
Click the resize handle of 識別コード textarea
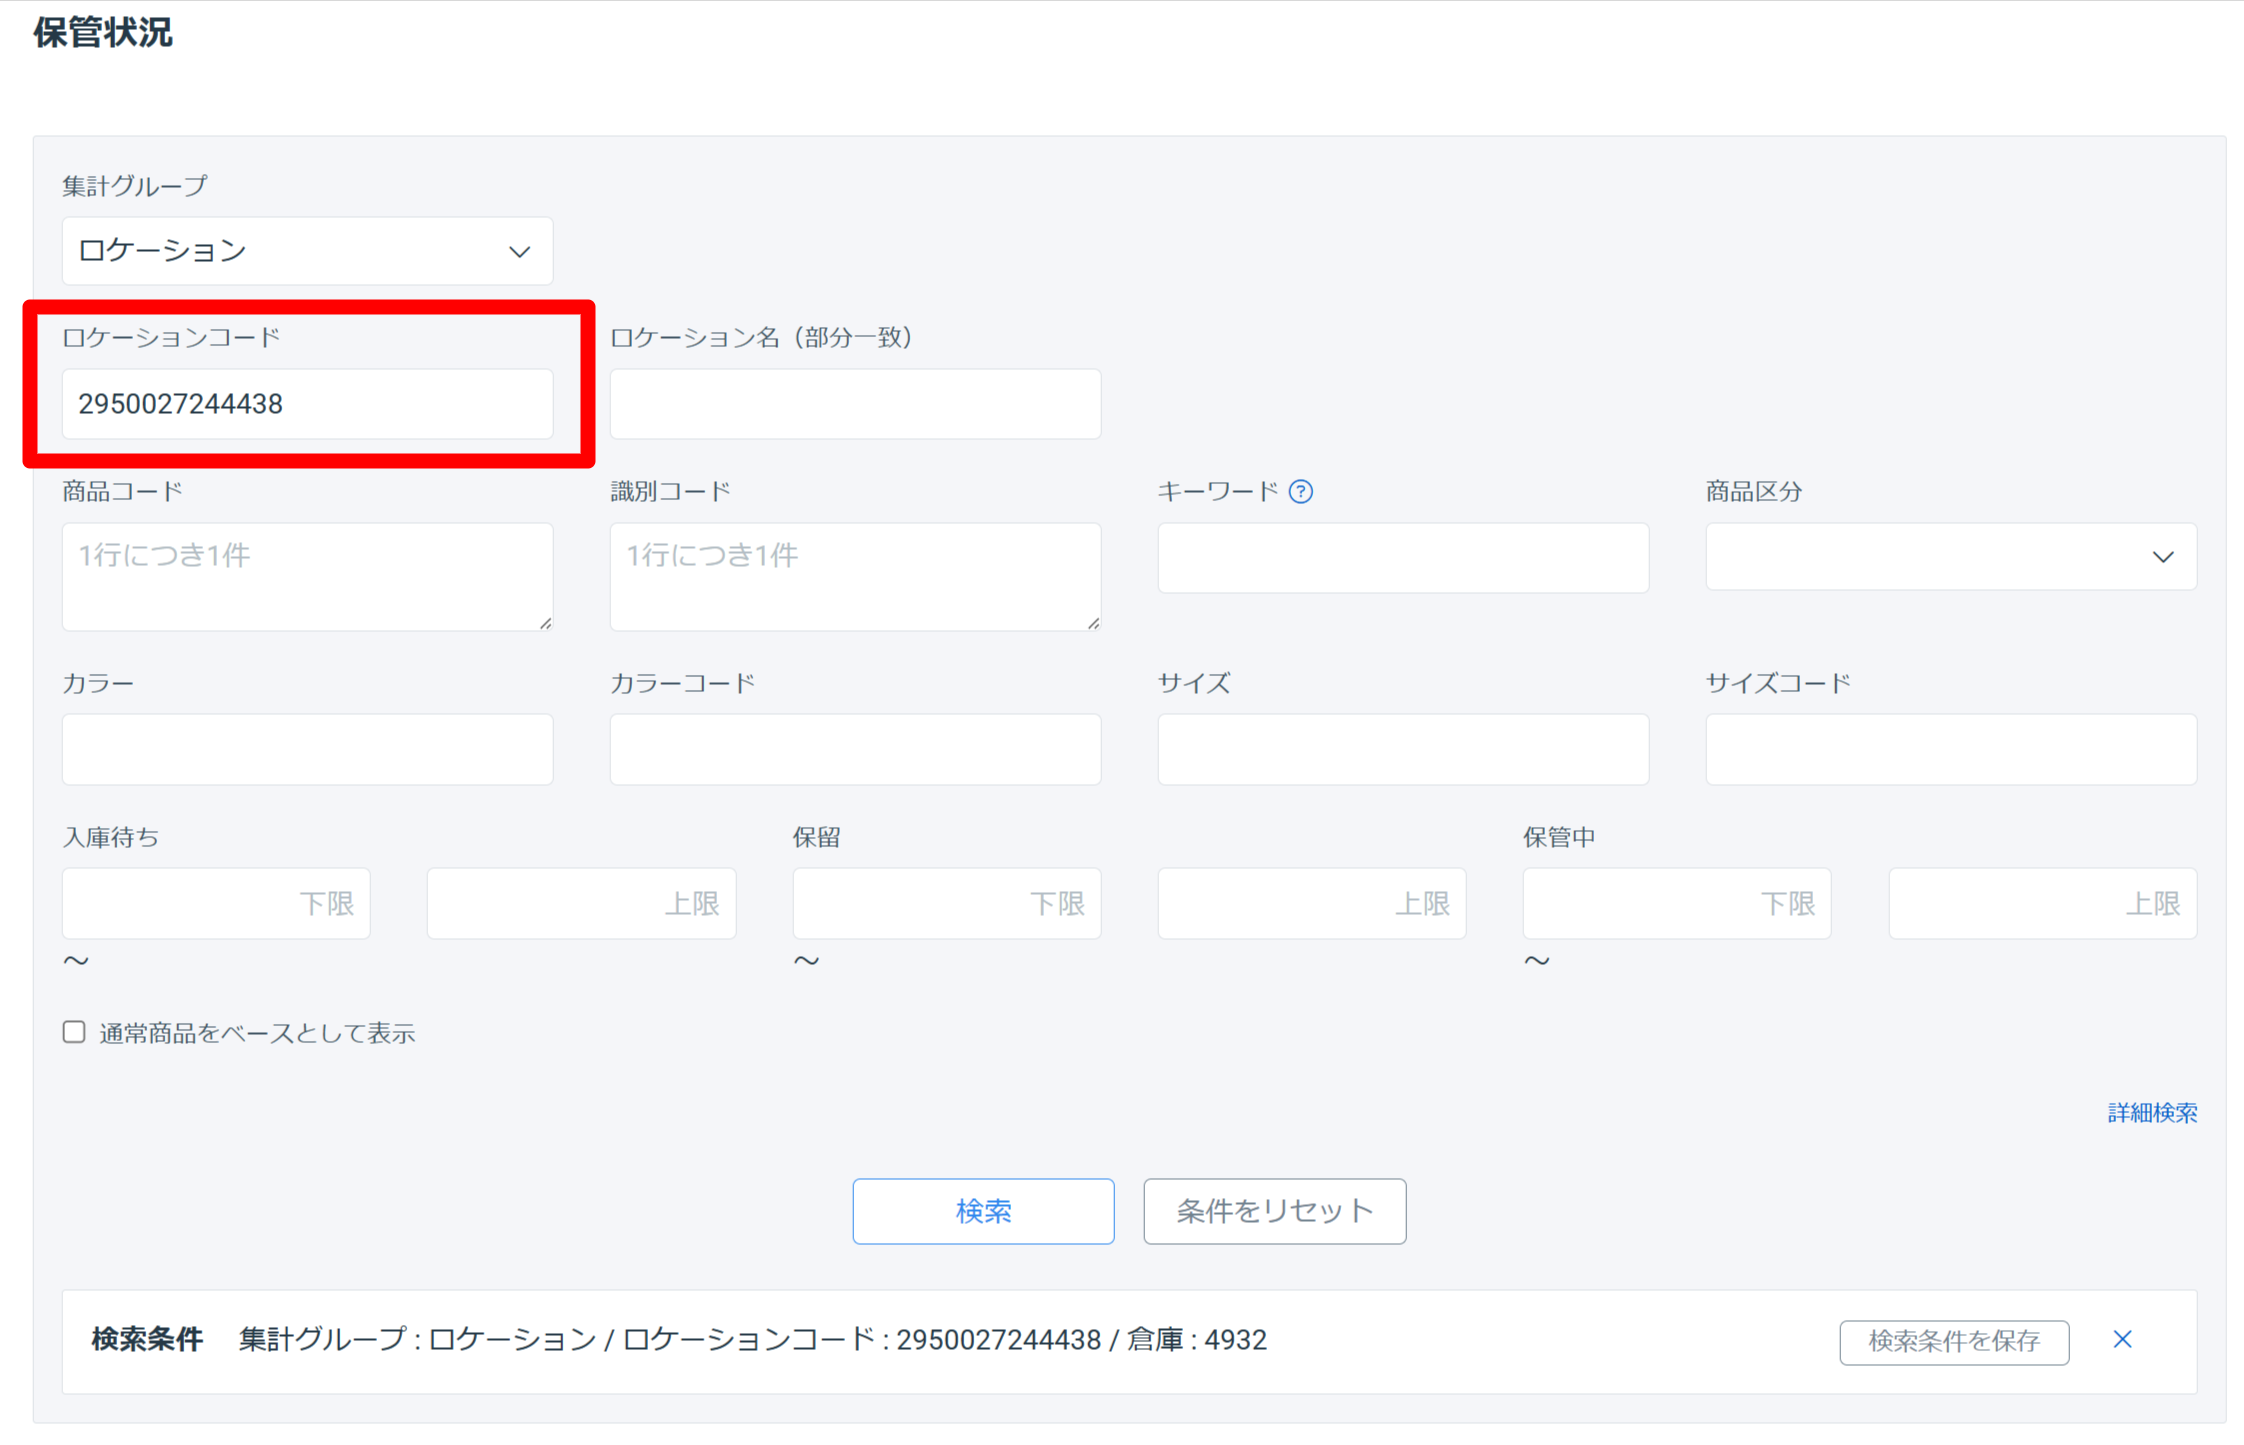pos(1093,623)
